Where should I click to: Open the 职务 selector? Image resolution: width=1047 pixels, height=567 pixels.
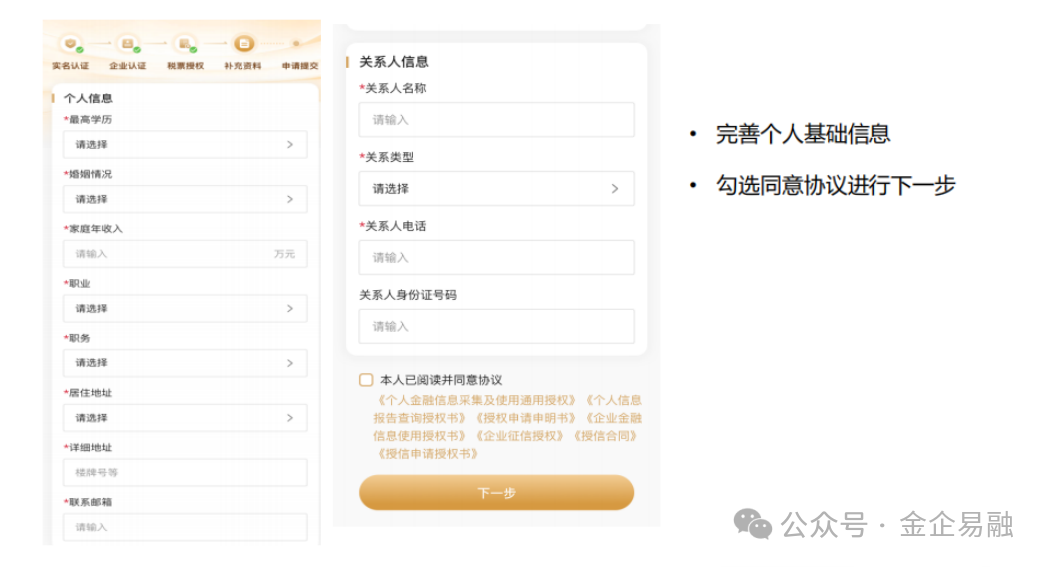pyautogui.click(x=184, y=363)
